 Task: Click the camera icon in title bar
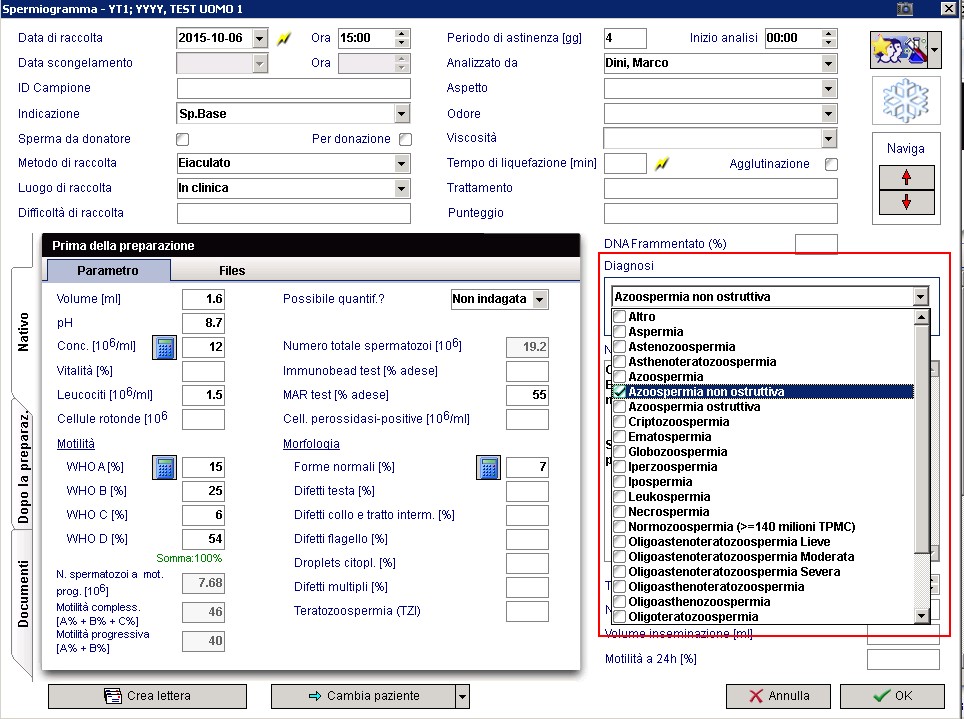point(904,9)
